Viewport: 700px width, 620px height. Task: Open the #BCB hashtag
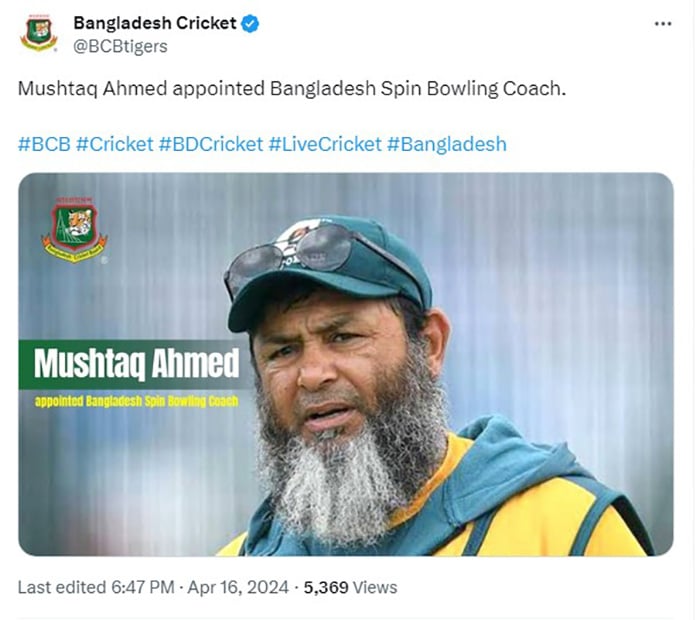pos(44,144)
